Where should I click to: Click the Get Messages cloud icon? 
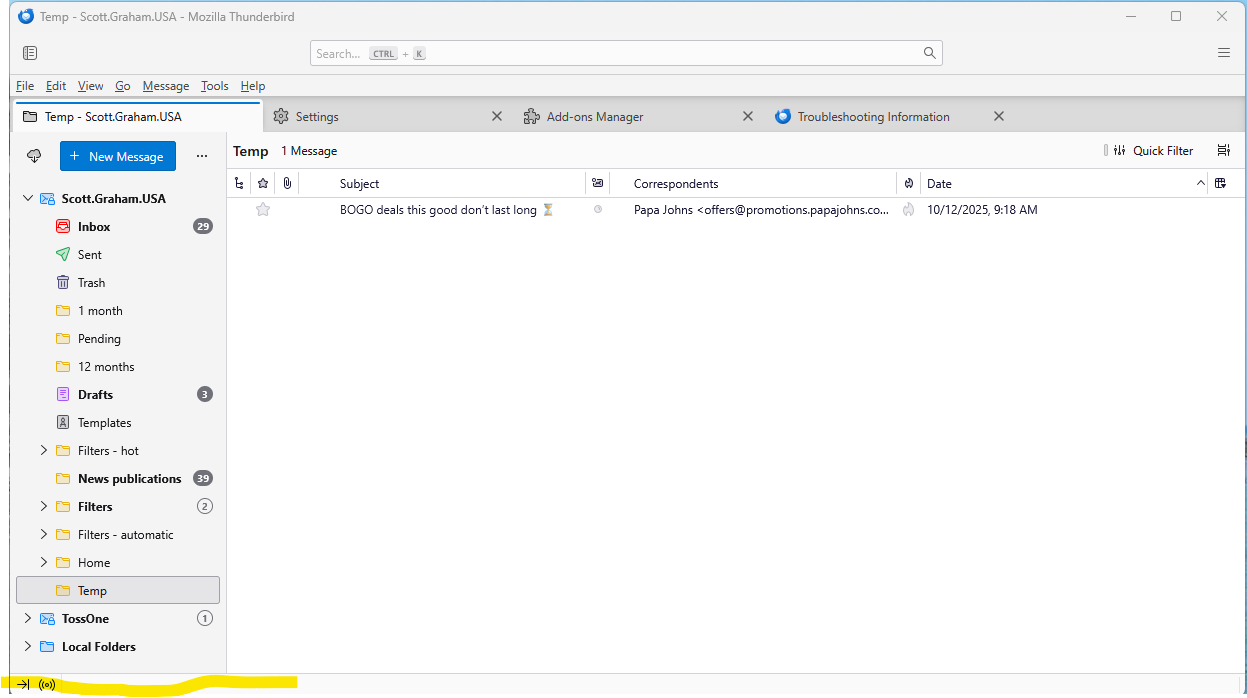(34, 156)
